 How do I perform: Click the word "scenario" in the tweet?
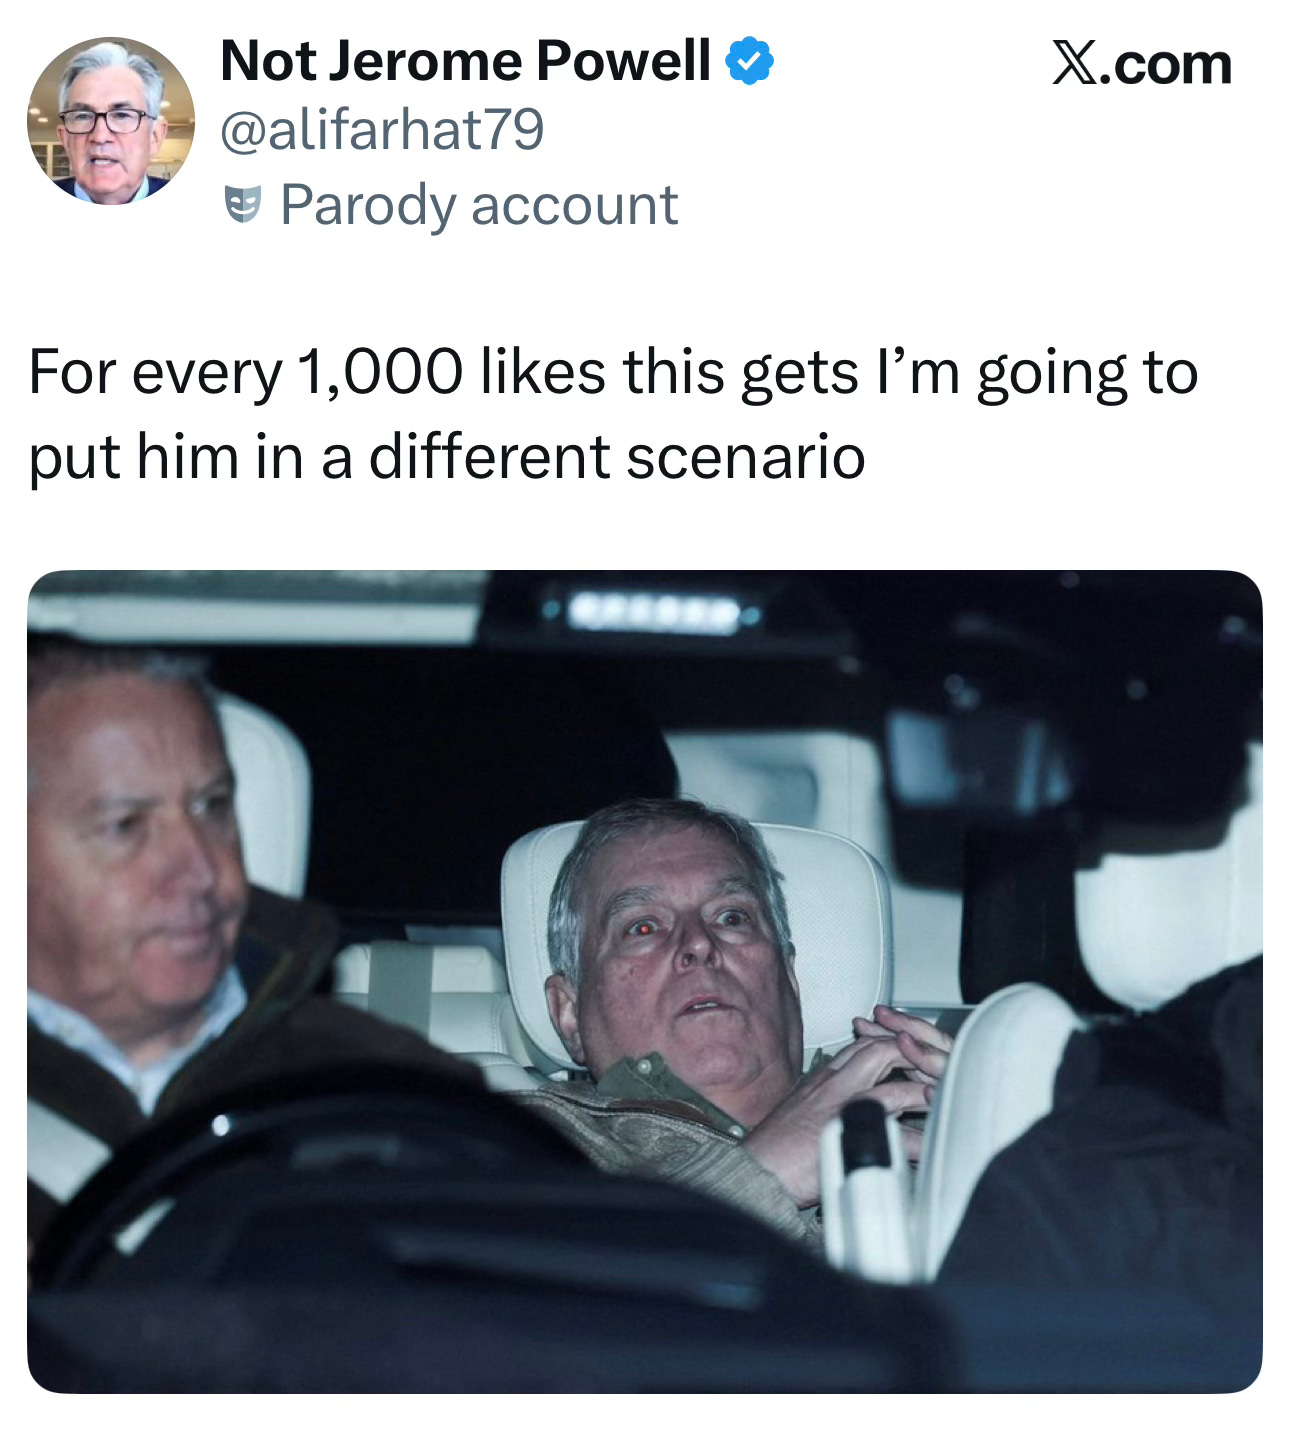click(746, 458)
